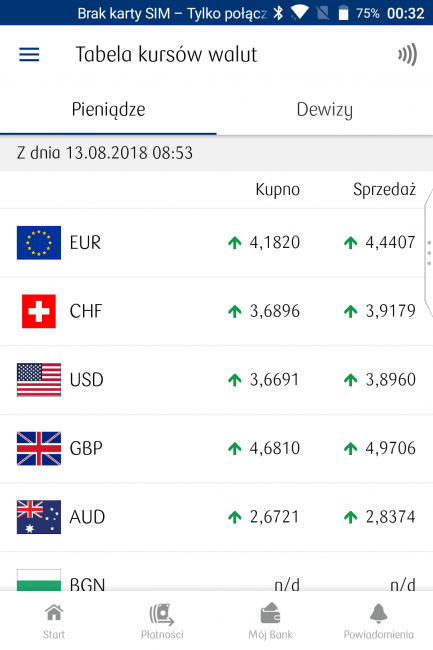Tap the BGN currency row
The image size is (433, 650).
tap(216, 572)
